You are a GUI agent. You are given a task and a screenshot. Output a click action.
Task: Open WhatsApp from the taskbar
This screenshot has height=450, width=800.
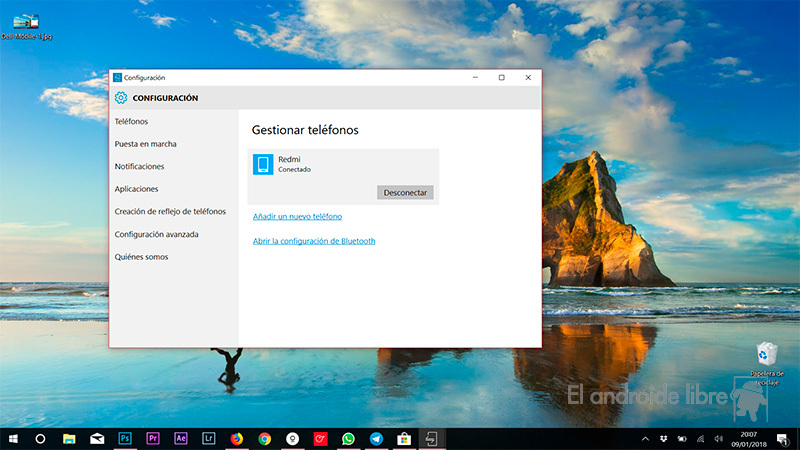348,438
